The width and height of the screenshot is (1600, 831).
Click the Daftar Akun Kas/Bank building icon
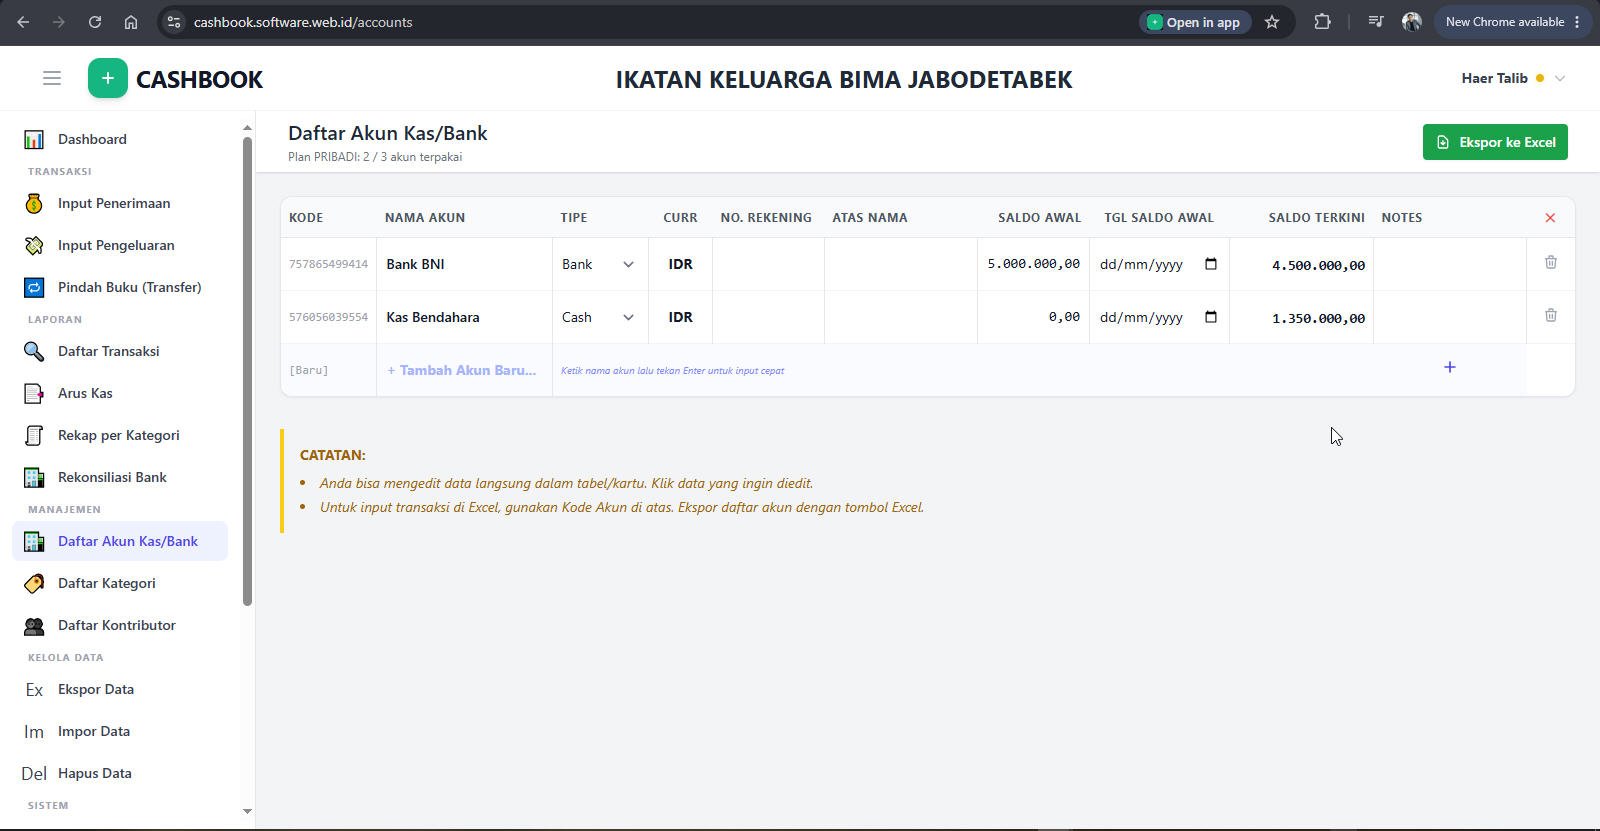point(34,541)
